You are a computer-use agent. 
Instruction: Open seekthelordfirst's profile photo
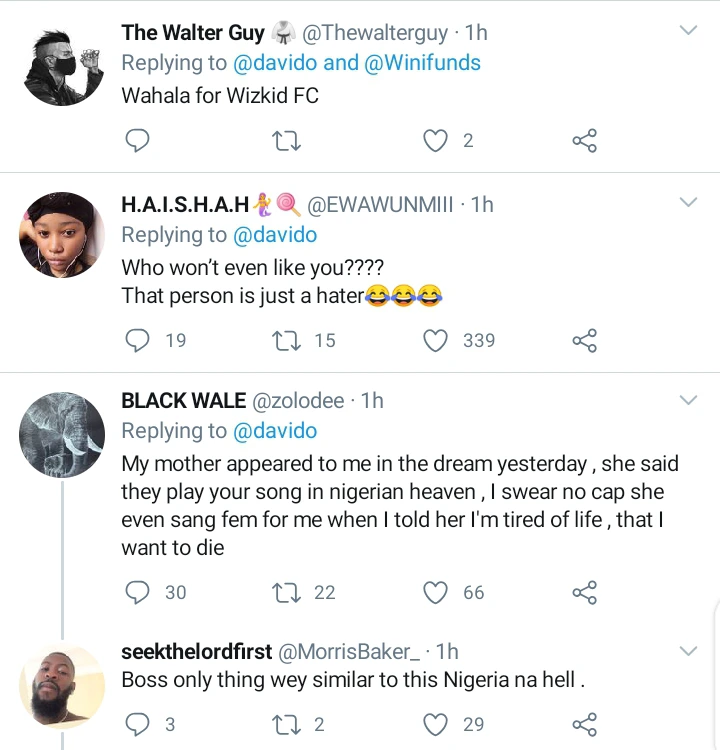coord(62,687)
